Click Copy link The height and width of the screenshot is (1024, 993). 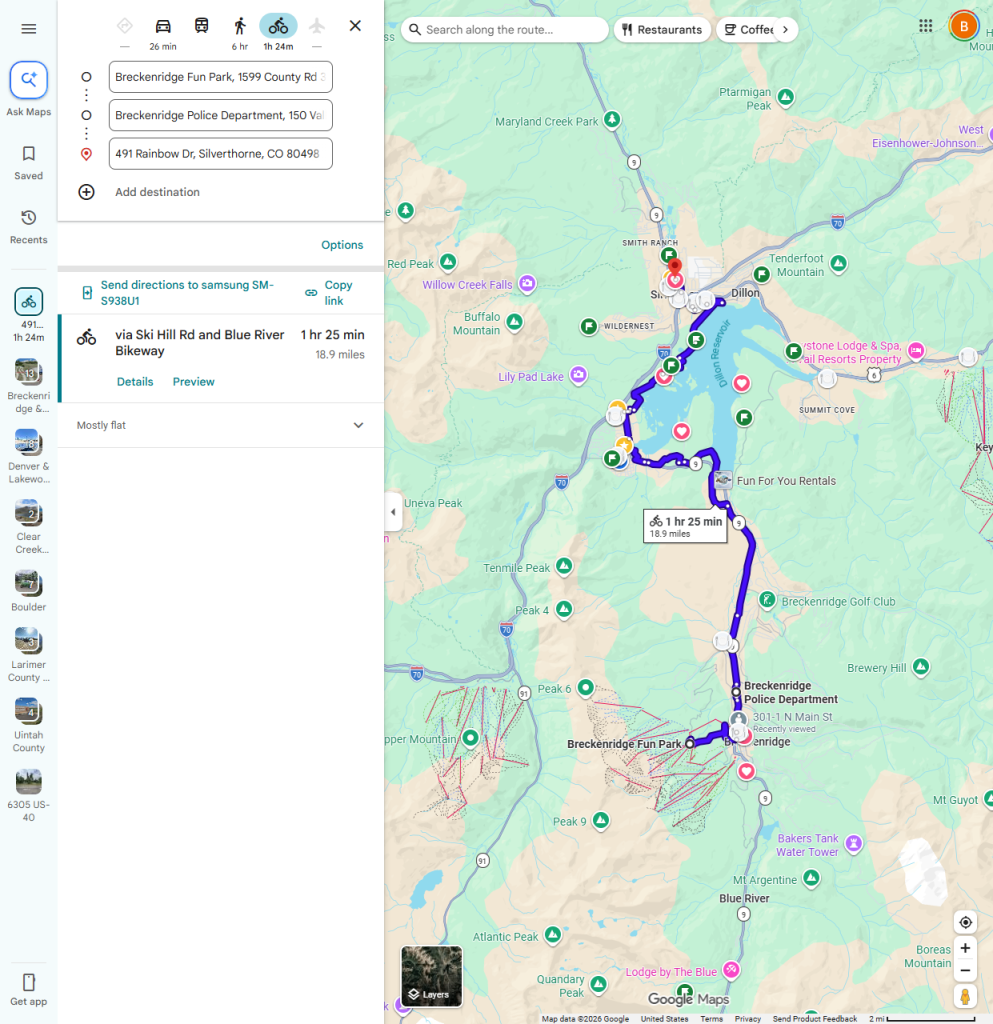tap(330, 293)
